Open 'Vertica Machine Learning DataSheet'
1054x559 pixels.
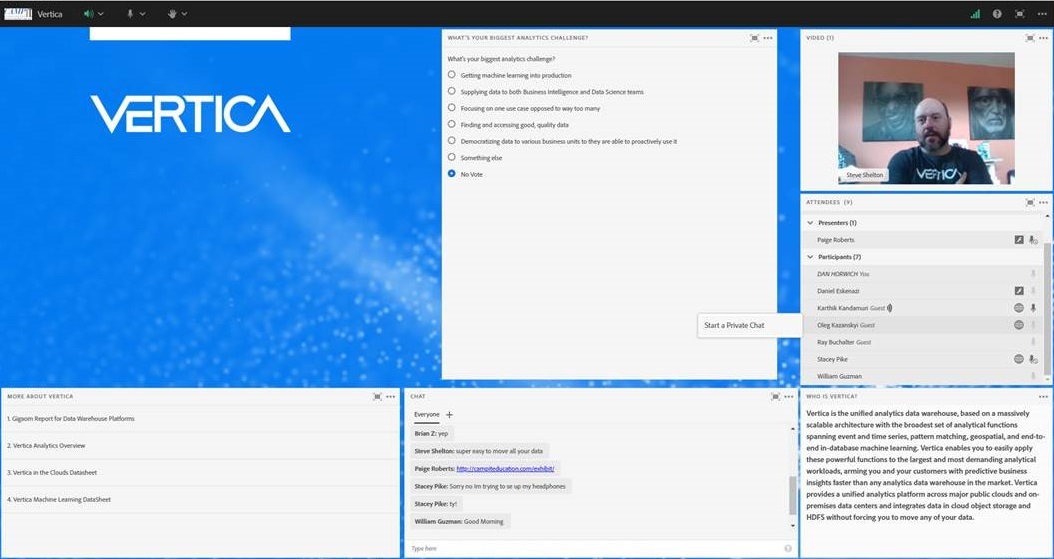pos(58,499)
